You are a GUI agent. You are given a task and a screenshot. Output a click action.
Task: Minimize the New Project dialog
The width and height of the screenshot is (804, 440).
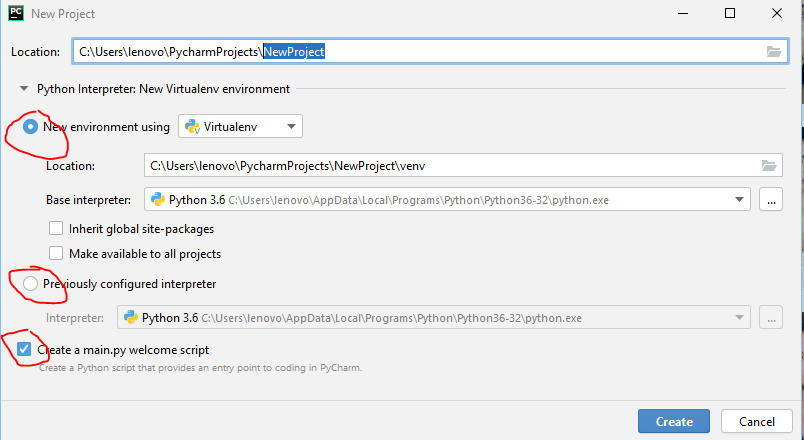[682, 13]
